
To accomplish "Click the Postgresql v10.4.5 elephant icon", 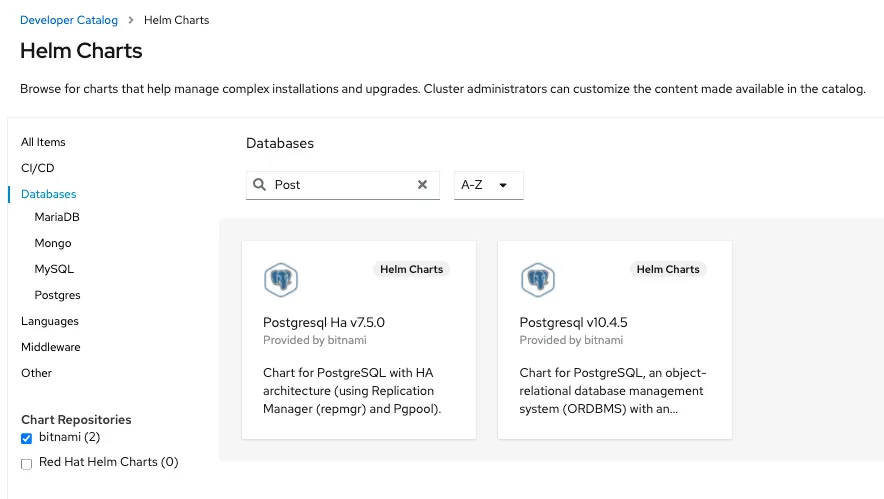I will pos(538,280).
